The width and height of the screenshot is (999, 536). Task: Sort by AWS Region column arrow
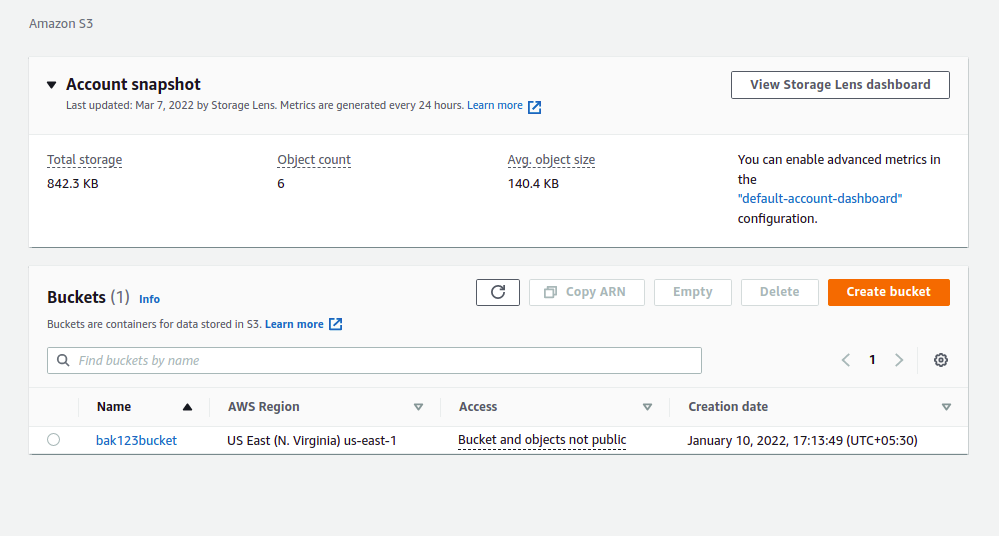(418, 407)
